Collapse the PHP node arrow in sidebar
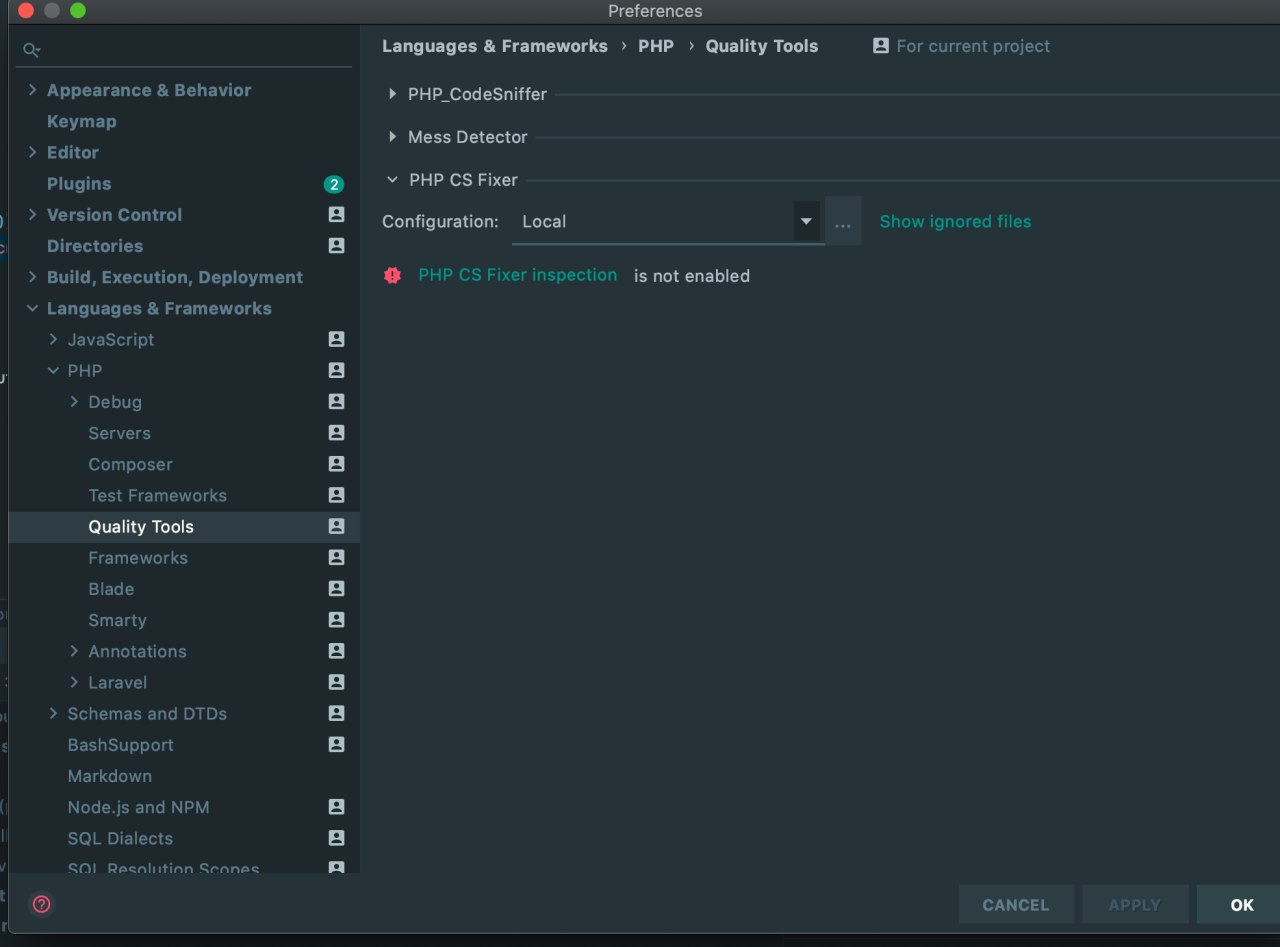Viewport: 1280px width, 947px height. pyautogui.click(x=54, y=371)
